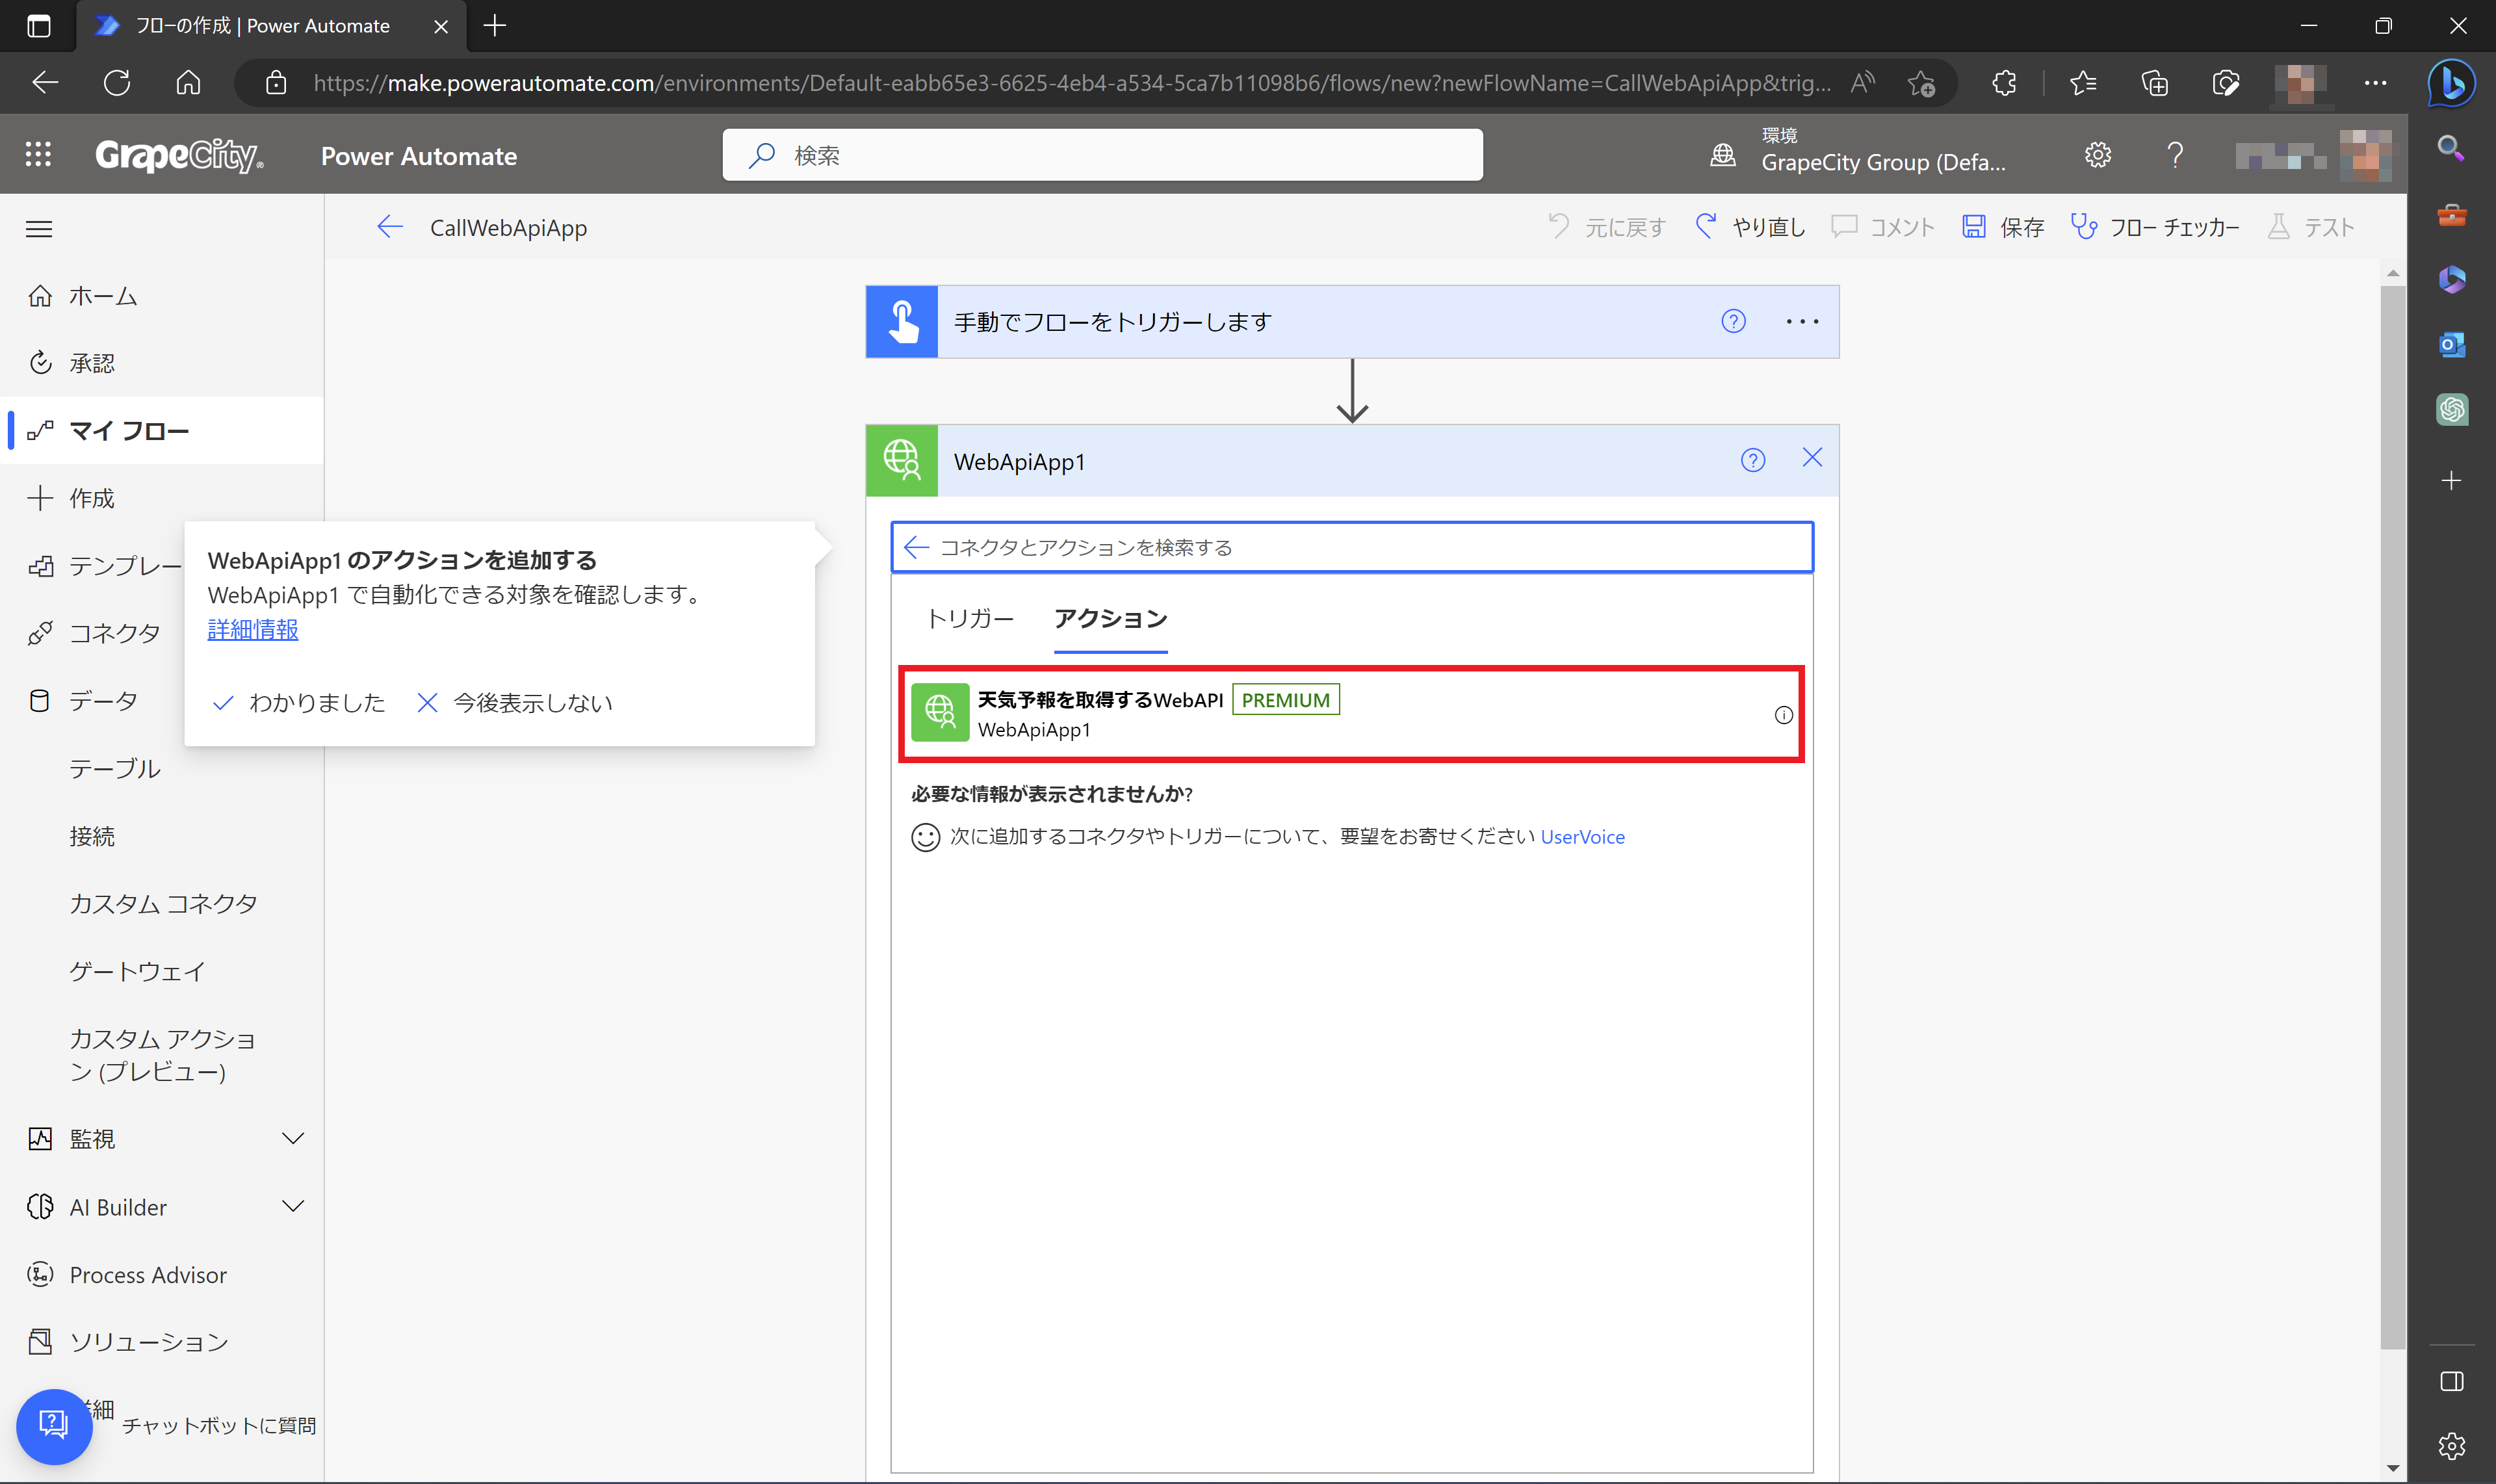Viewport: 2496px width, 1484px height.
Task: Click わかりました in the tooltip
Action: 299,703
